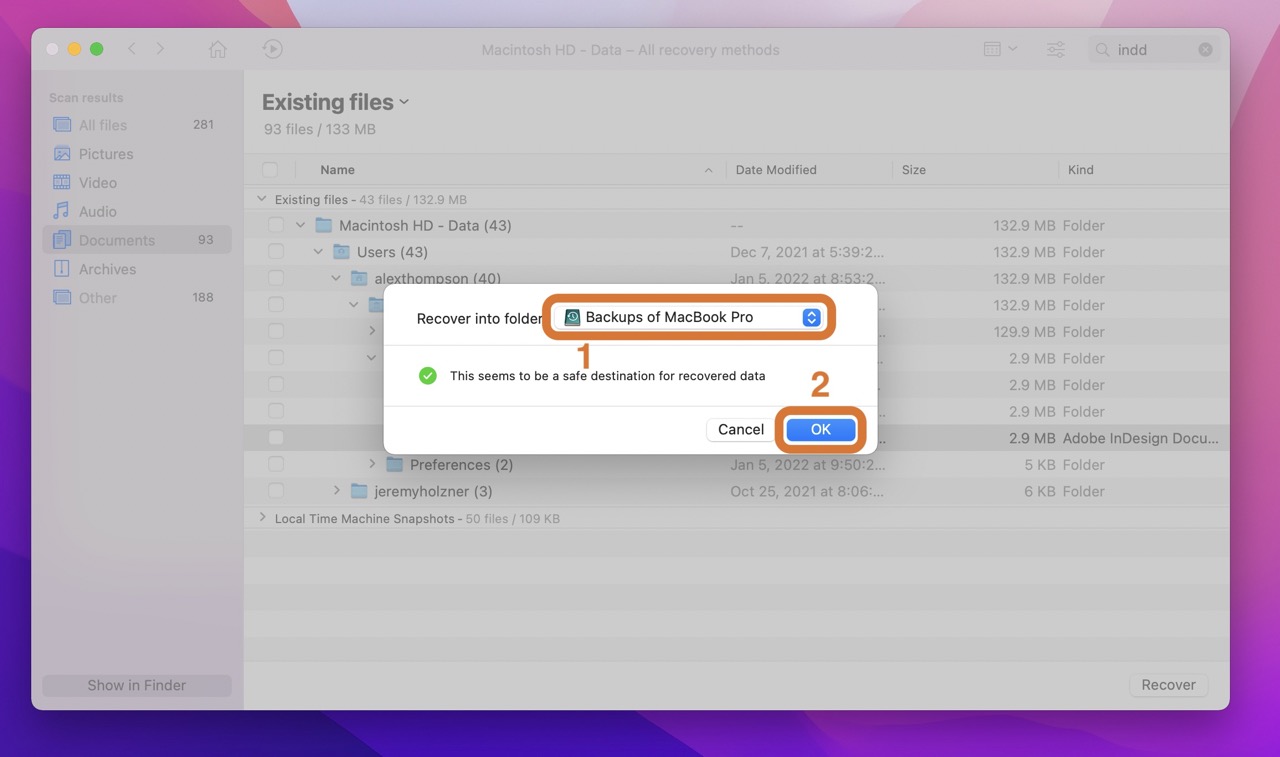This screenshot has width=1280, height=757.
Task: Click the Scan results sidebar heading
Action: pyautogui.click(x=86, y=98)
